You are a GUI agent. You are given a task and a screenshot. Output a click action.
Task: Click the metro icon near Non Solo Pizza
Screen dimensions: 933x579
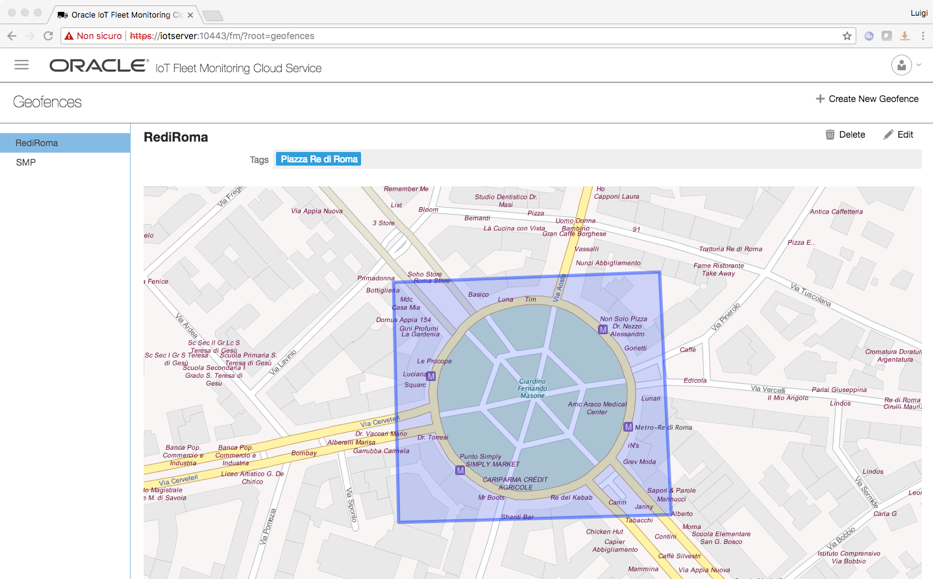(603, 329)
